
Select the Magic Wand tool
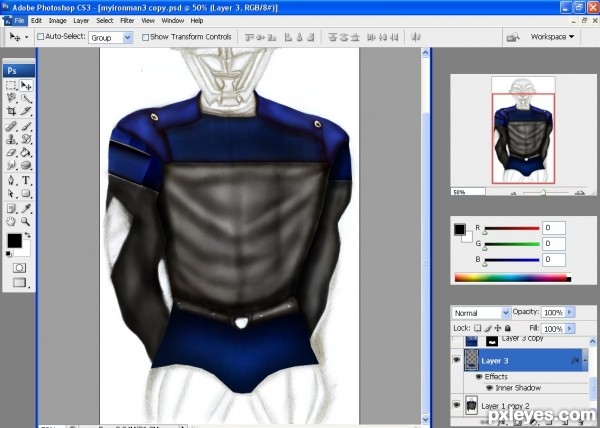26,98
